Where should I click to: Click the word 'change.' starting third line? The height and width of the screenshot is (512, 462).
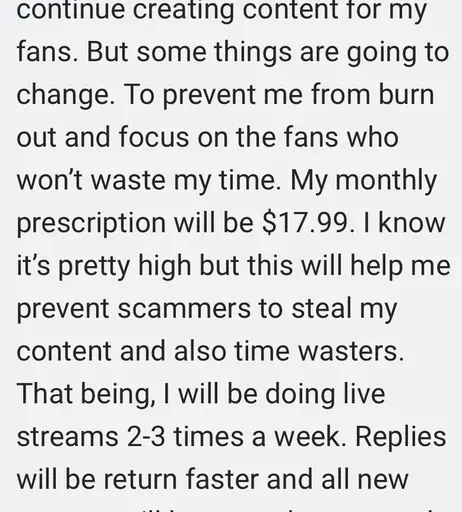[66, 97]
